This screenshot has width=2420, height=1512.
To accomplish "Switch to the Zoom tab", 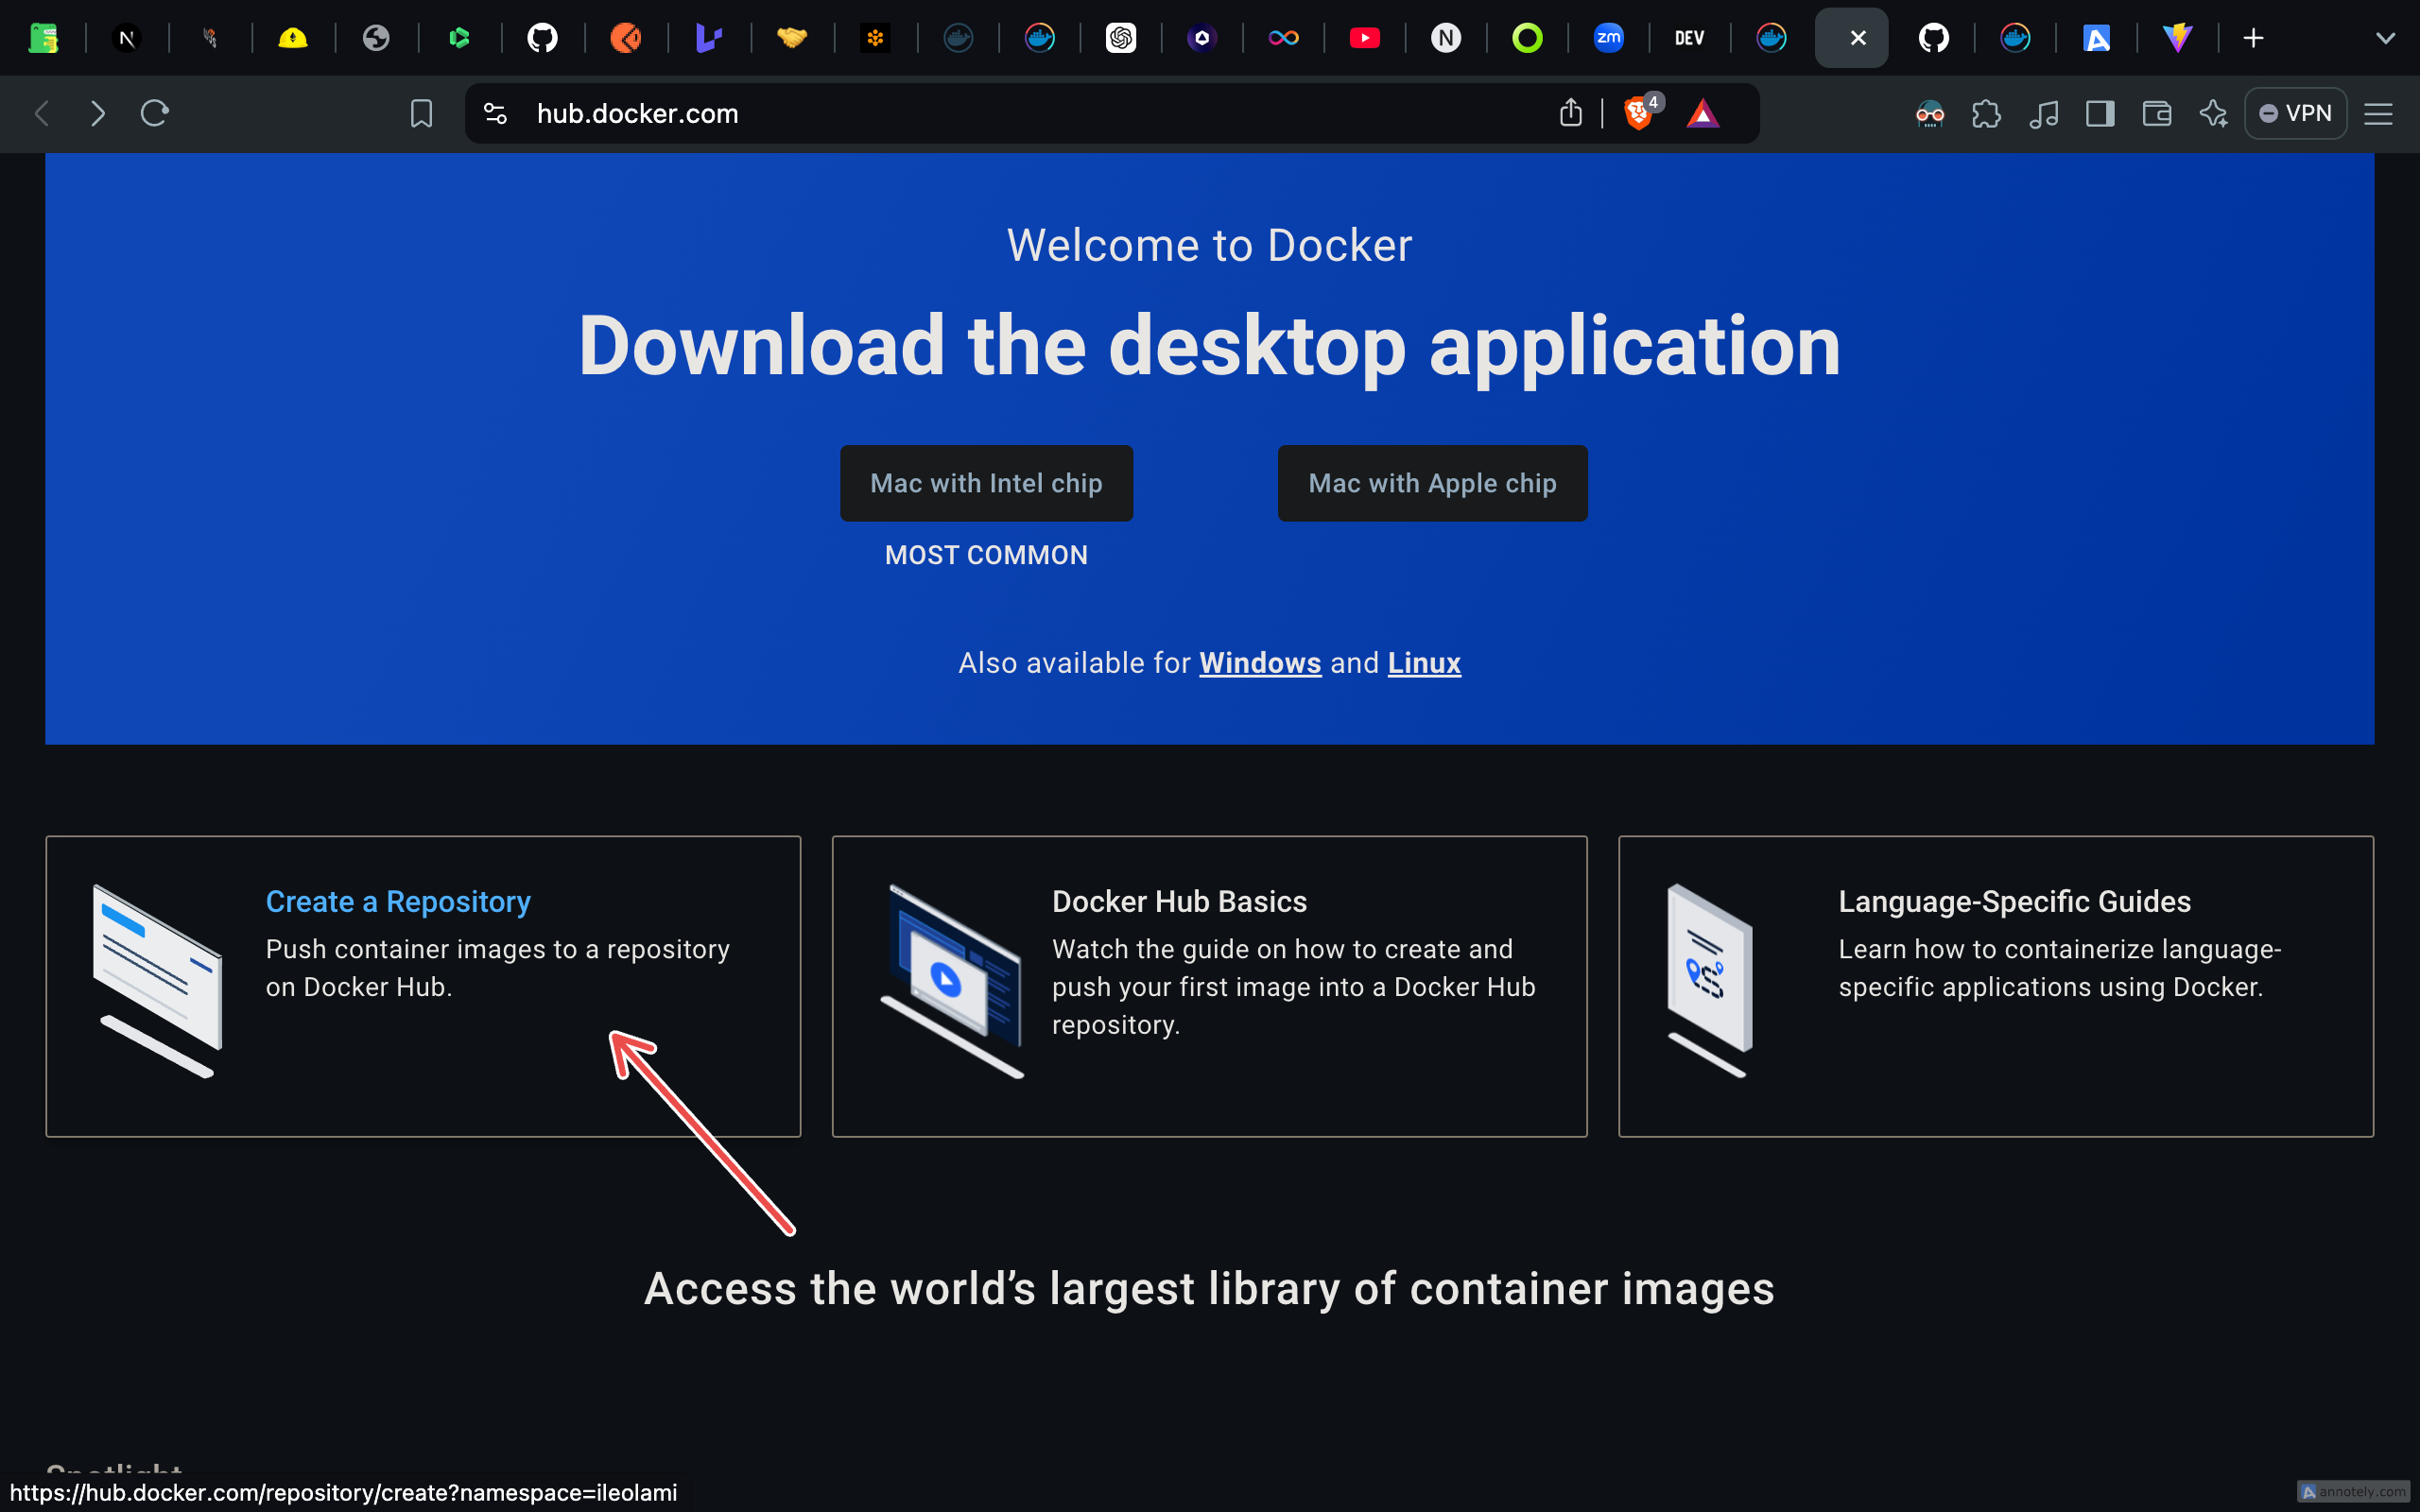I will pos(1608,38).
